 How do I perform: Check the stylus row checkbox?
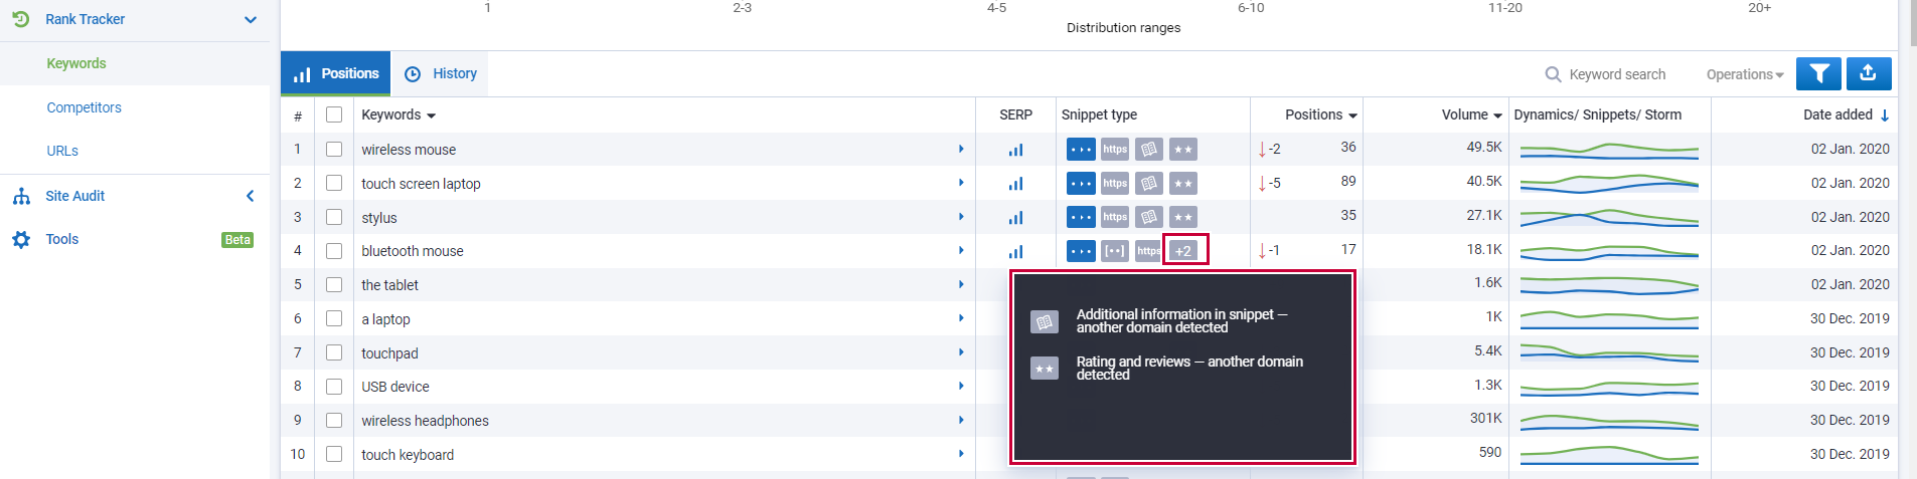click(334, 217)
